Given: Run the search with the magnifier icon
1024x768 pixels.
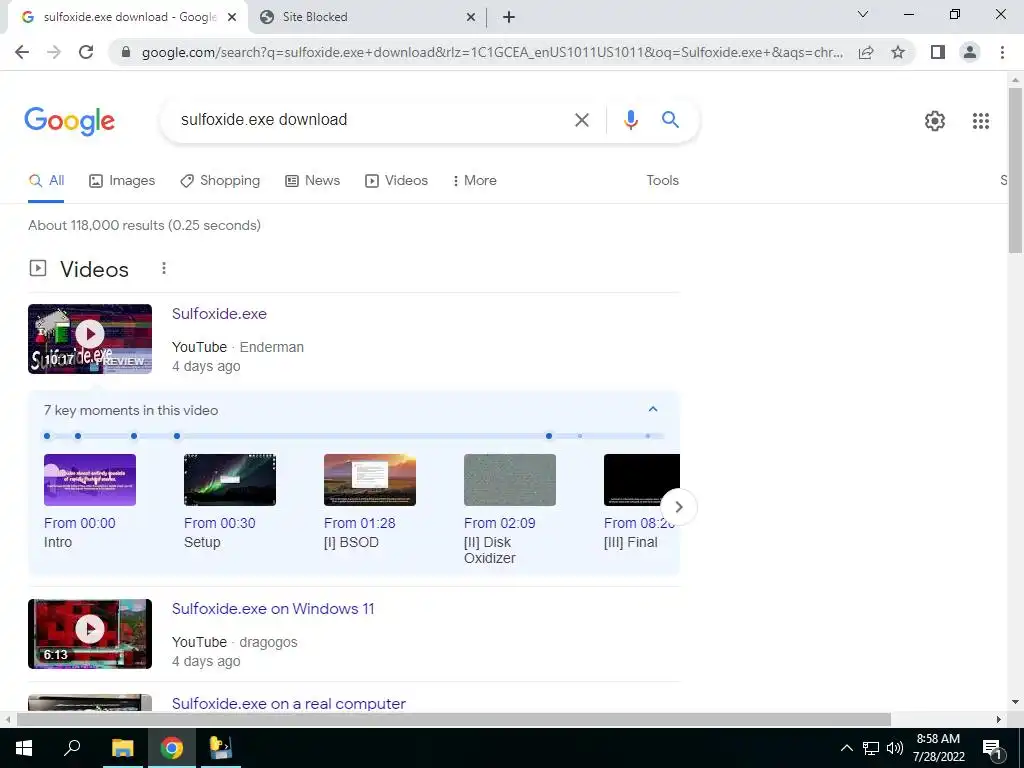Looking at the screenshot, I should [670, 120].
